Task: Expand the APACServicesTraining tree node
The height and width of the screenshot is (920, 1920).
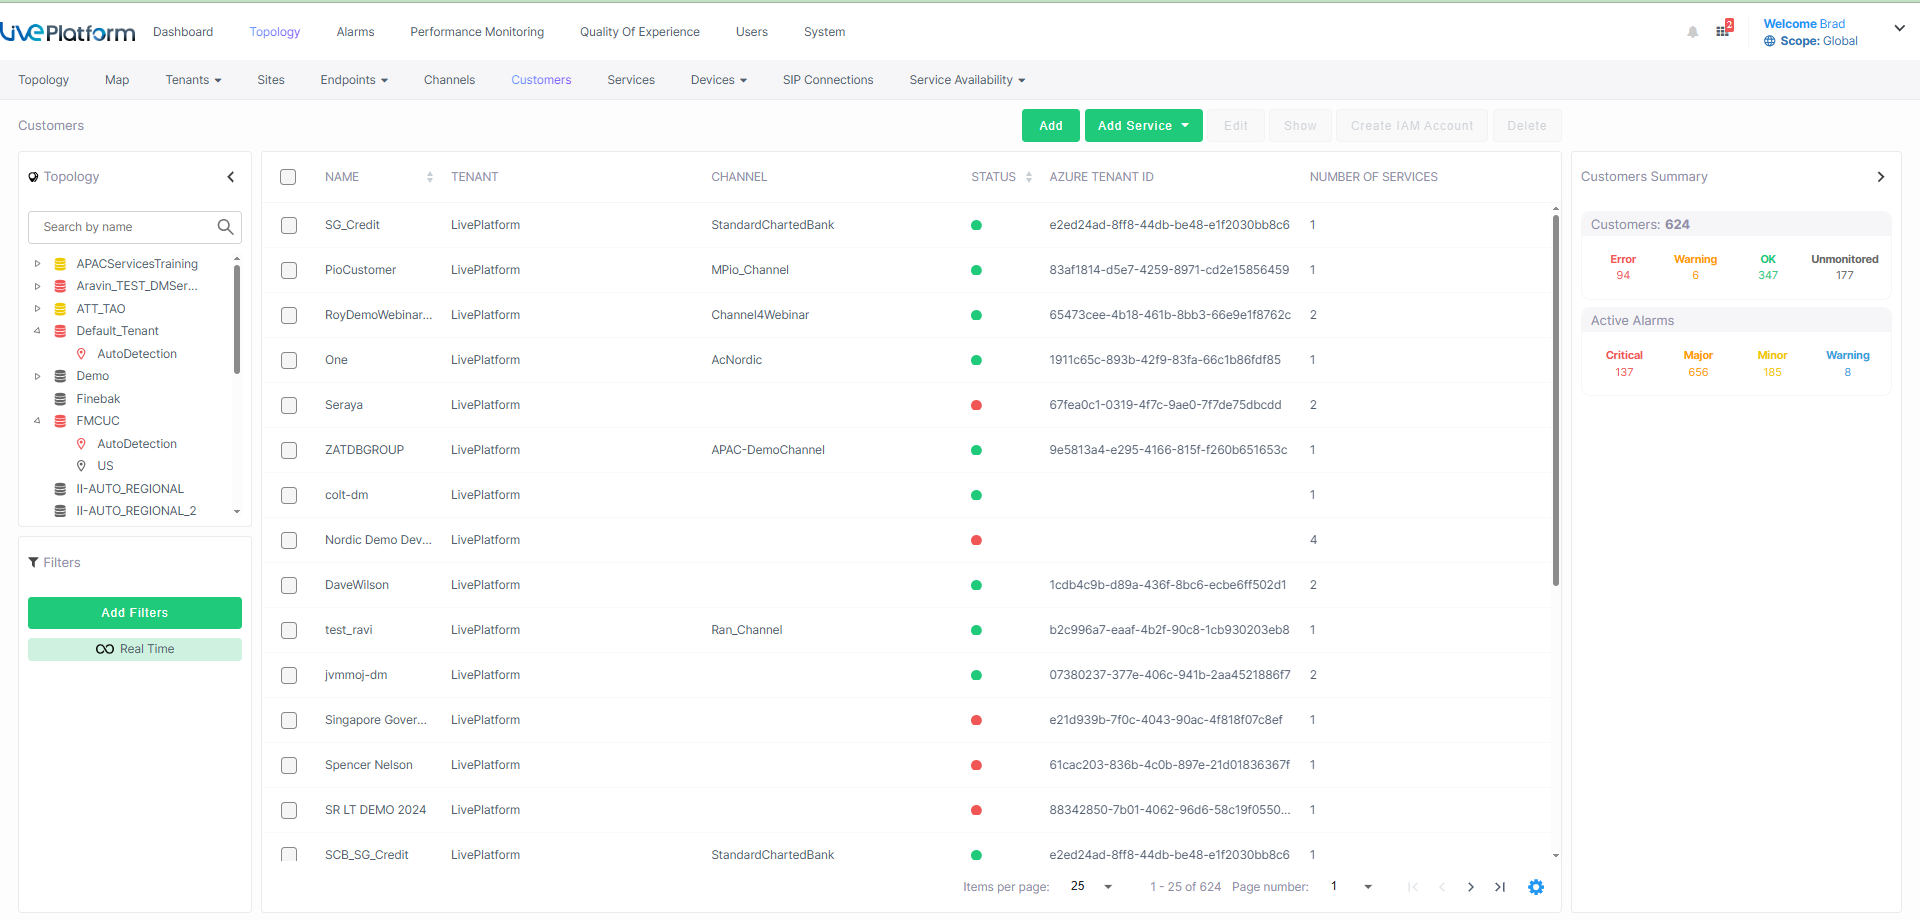Action: (38, 264)
